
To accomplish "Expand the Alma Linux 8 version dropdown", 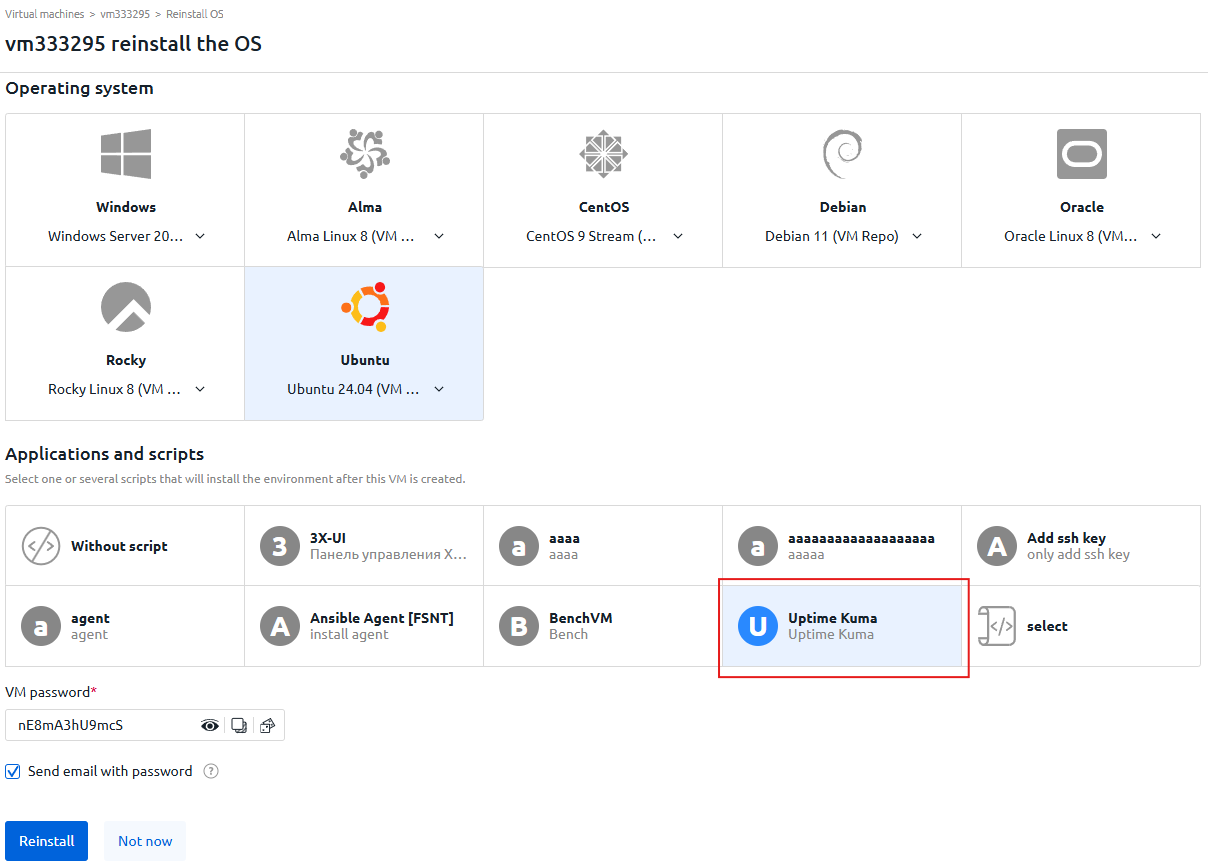I will (x=439, y=236).
